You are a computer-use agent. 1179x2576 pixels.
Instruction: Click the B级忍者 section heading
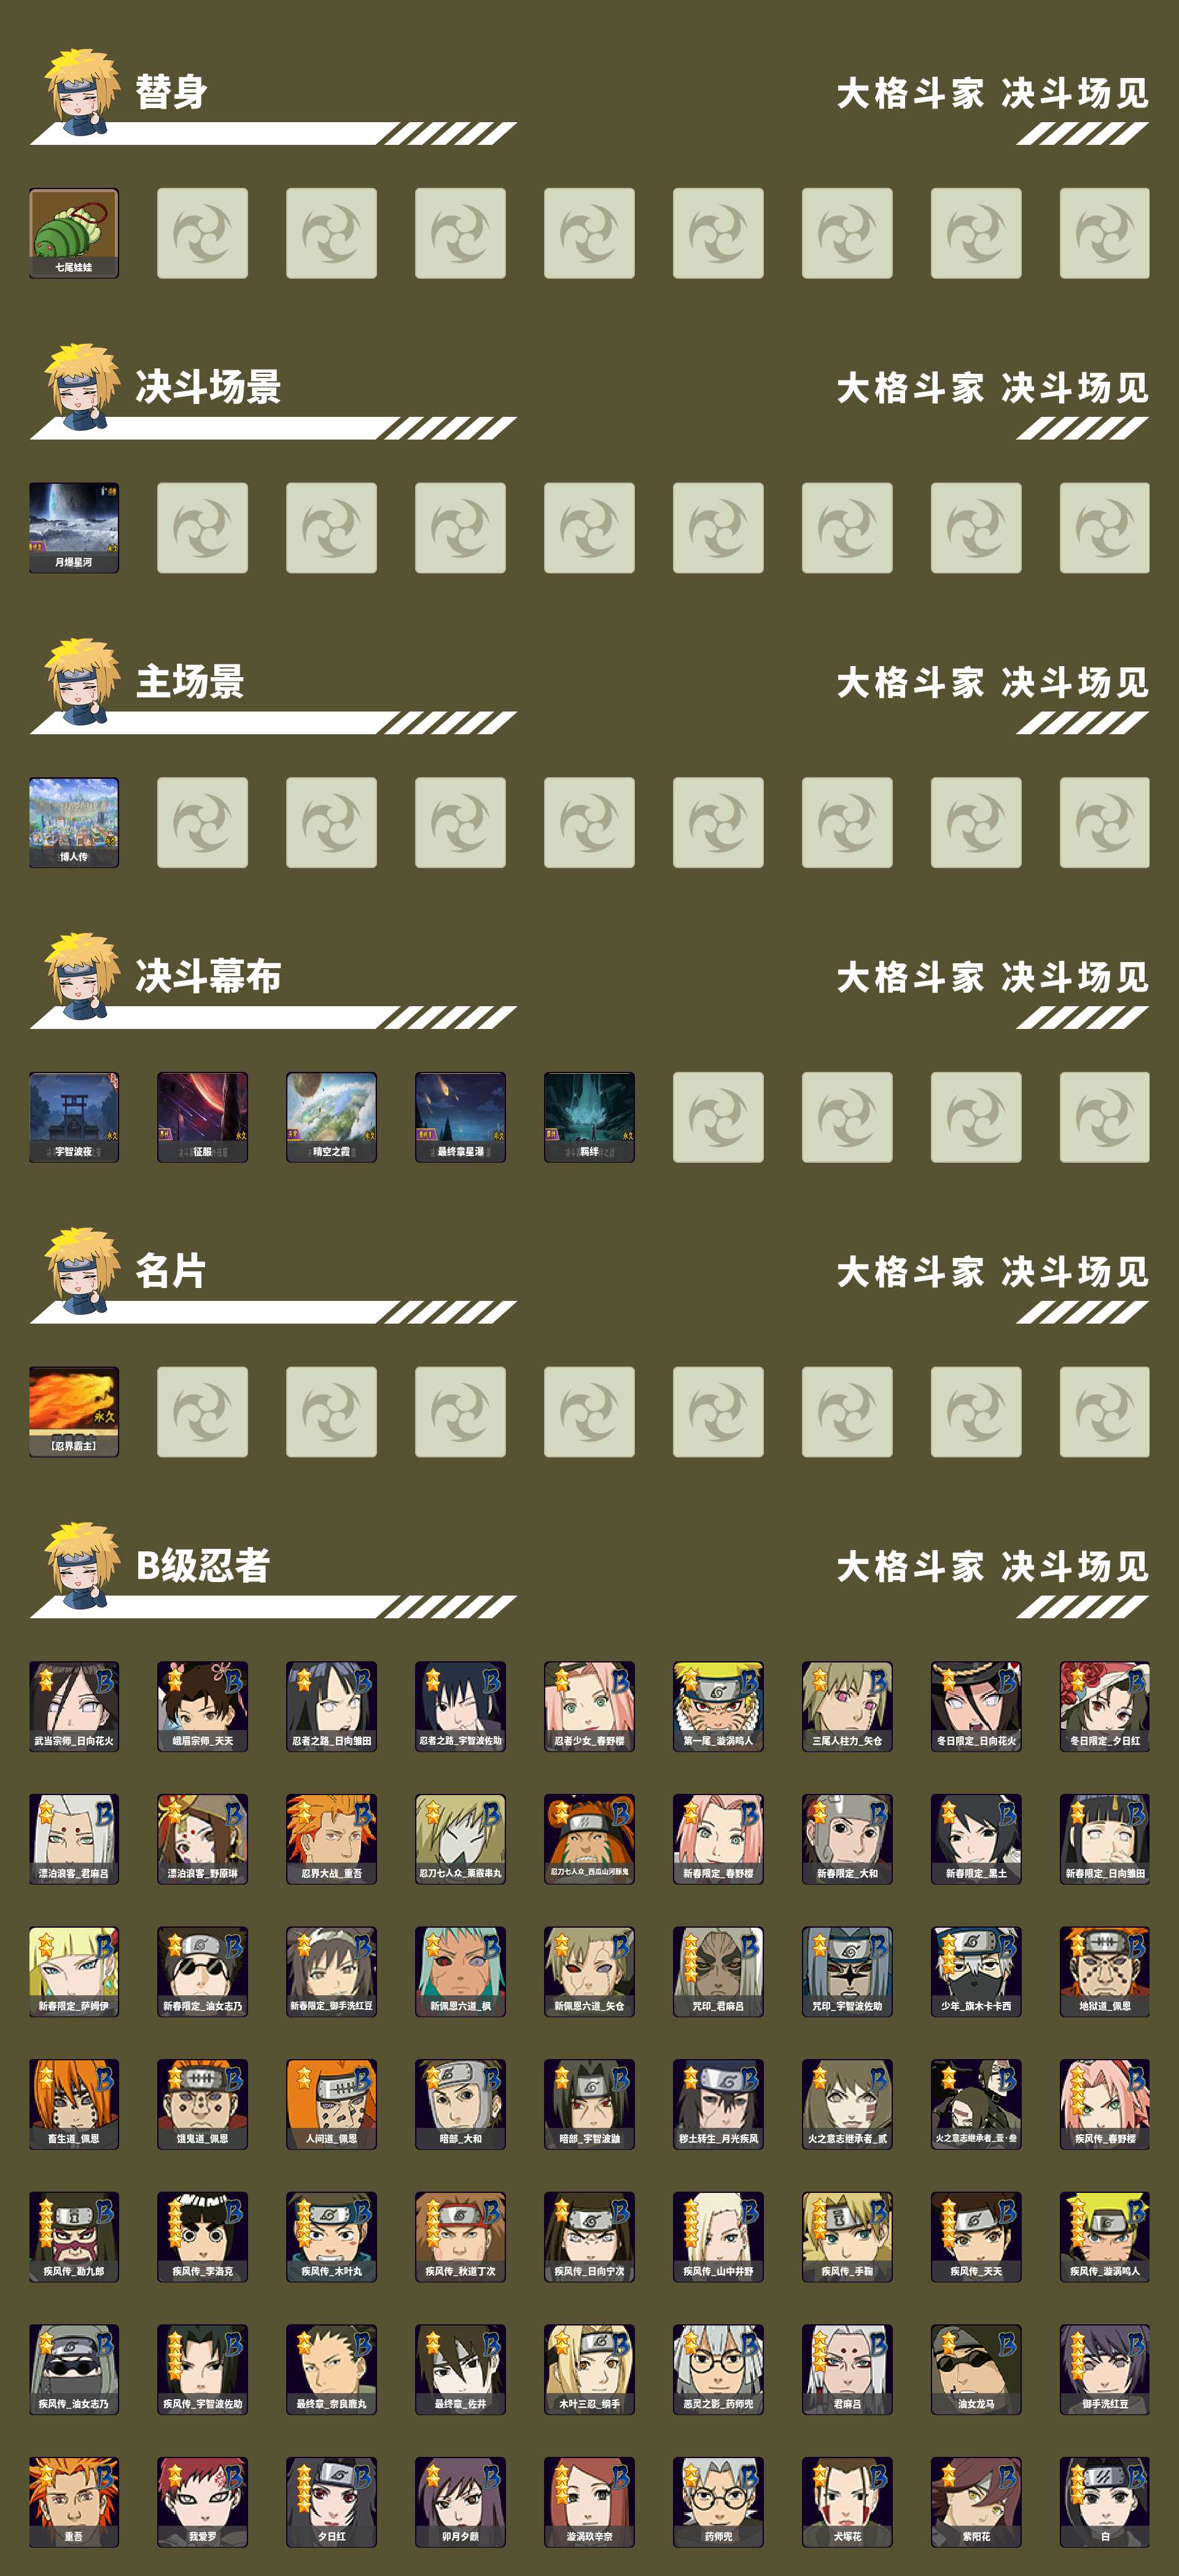tap(203, 1565)
